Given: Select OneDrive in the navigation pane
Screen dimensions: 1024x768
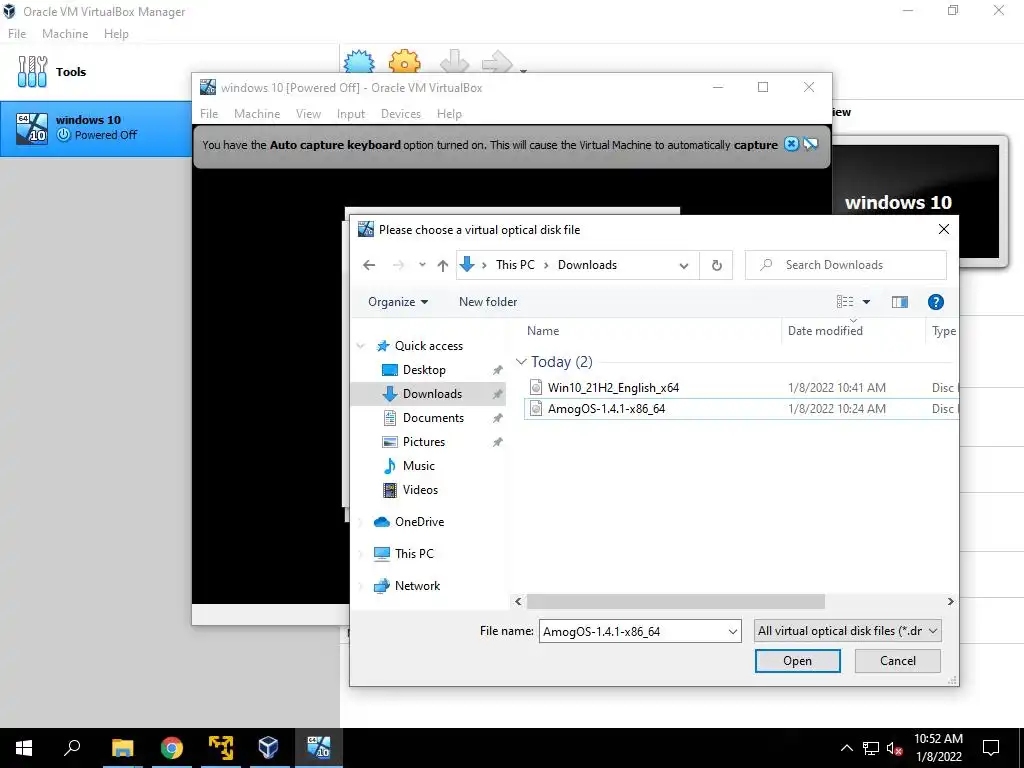Looking at the screenshot, I should click(x=419, y=522).
